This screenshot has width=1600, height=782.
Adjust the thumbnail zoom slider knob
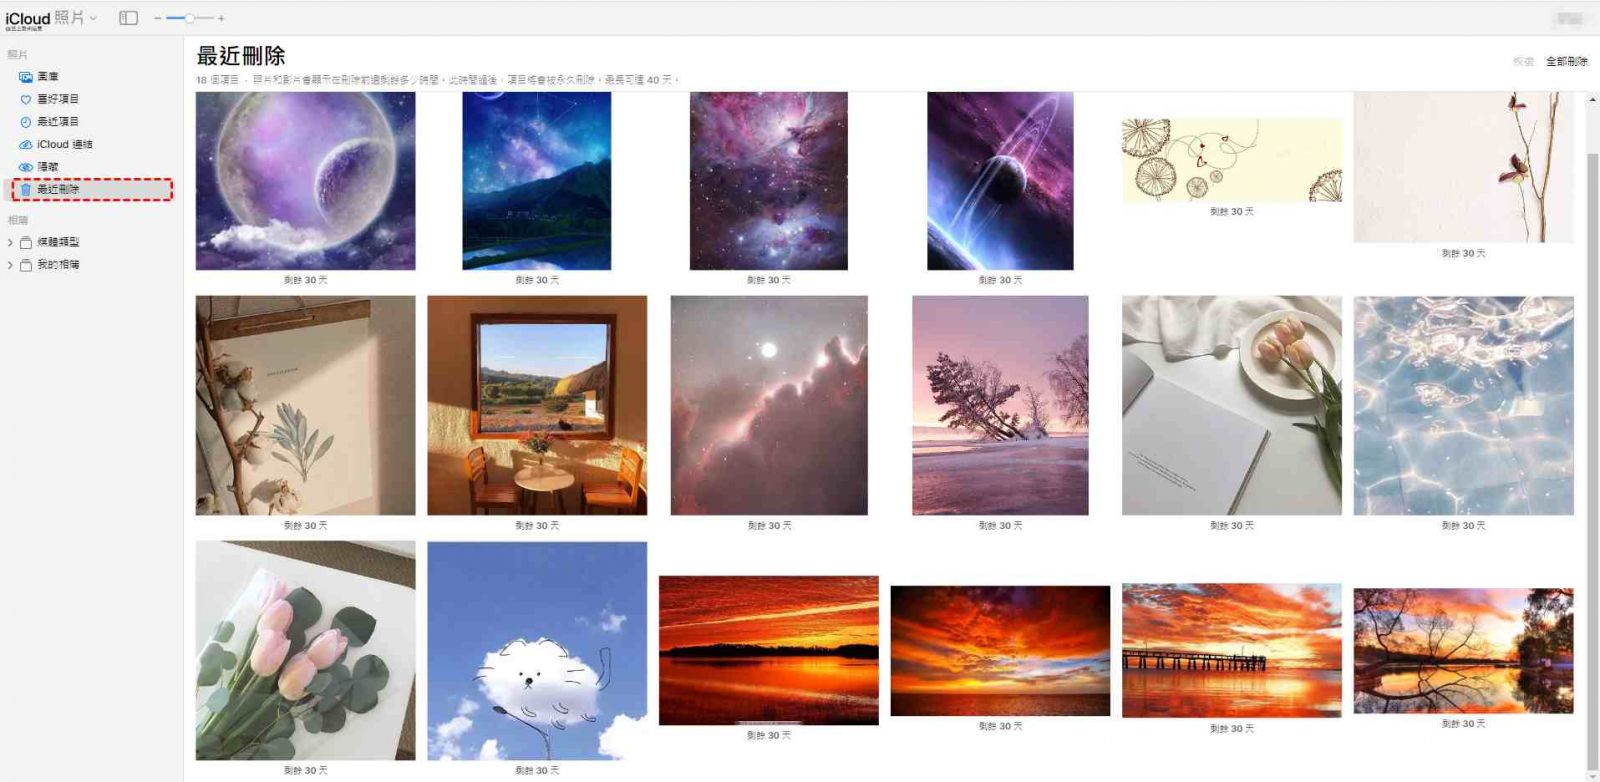coord(189,18)
